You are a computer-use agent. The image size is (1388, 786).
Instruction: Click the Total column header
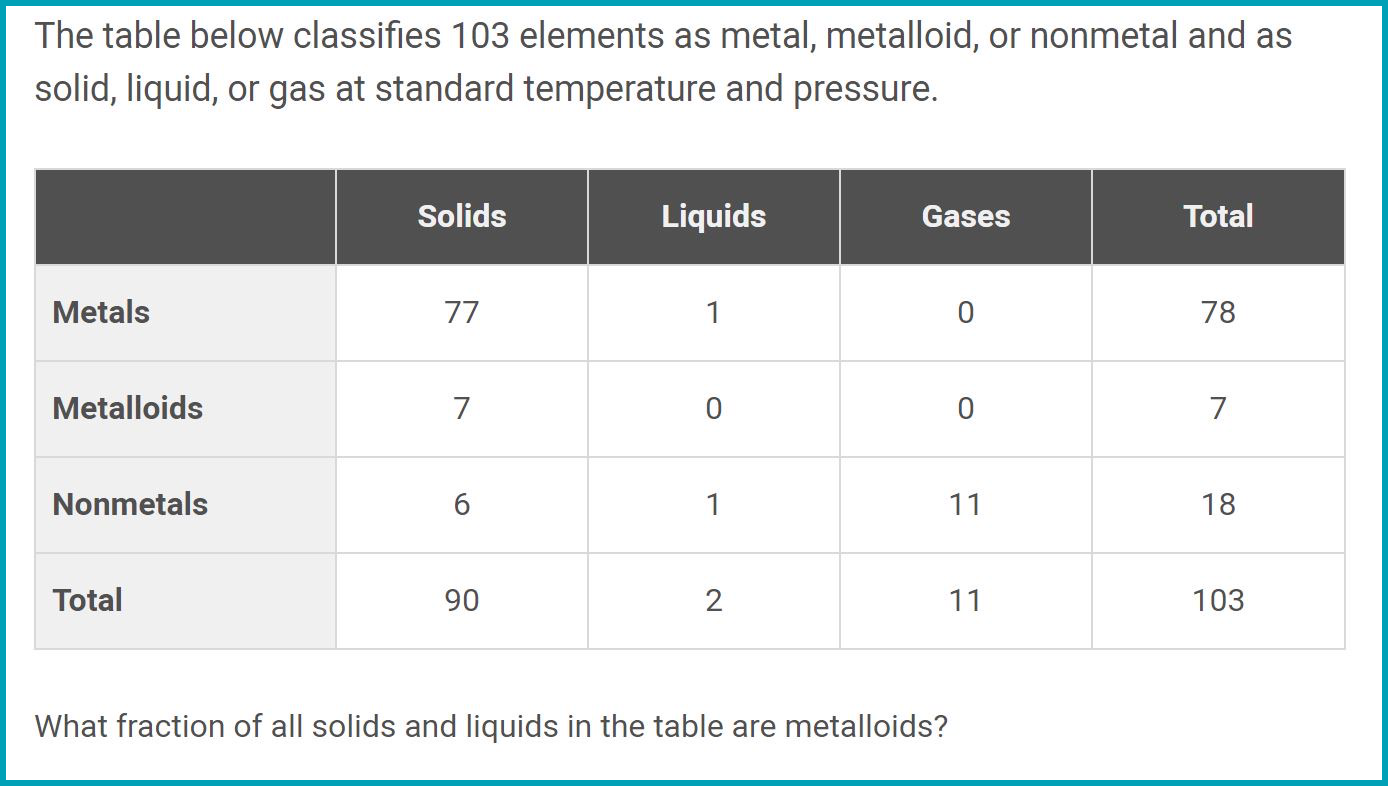point(1218,216)
